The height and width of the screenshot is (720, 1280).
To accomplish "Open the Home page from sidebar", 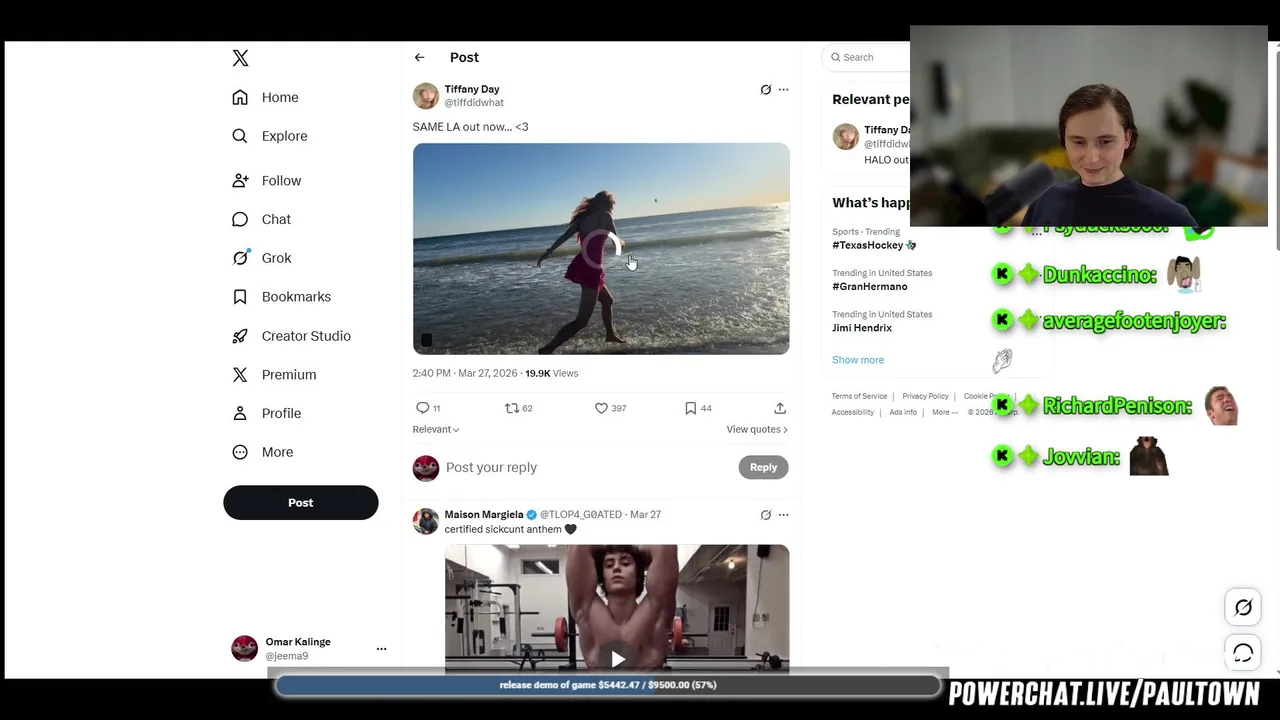I will (x=265, y=97).
